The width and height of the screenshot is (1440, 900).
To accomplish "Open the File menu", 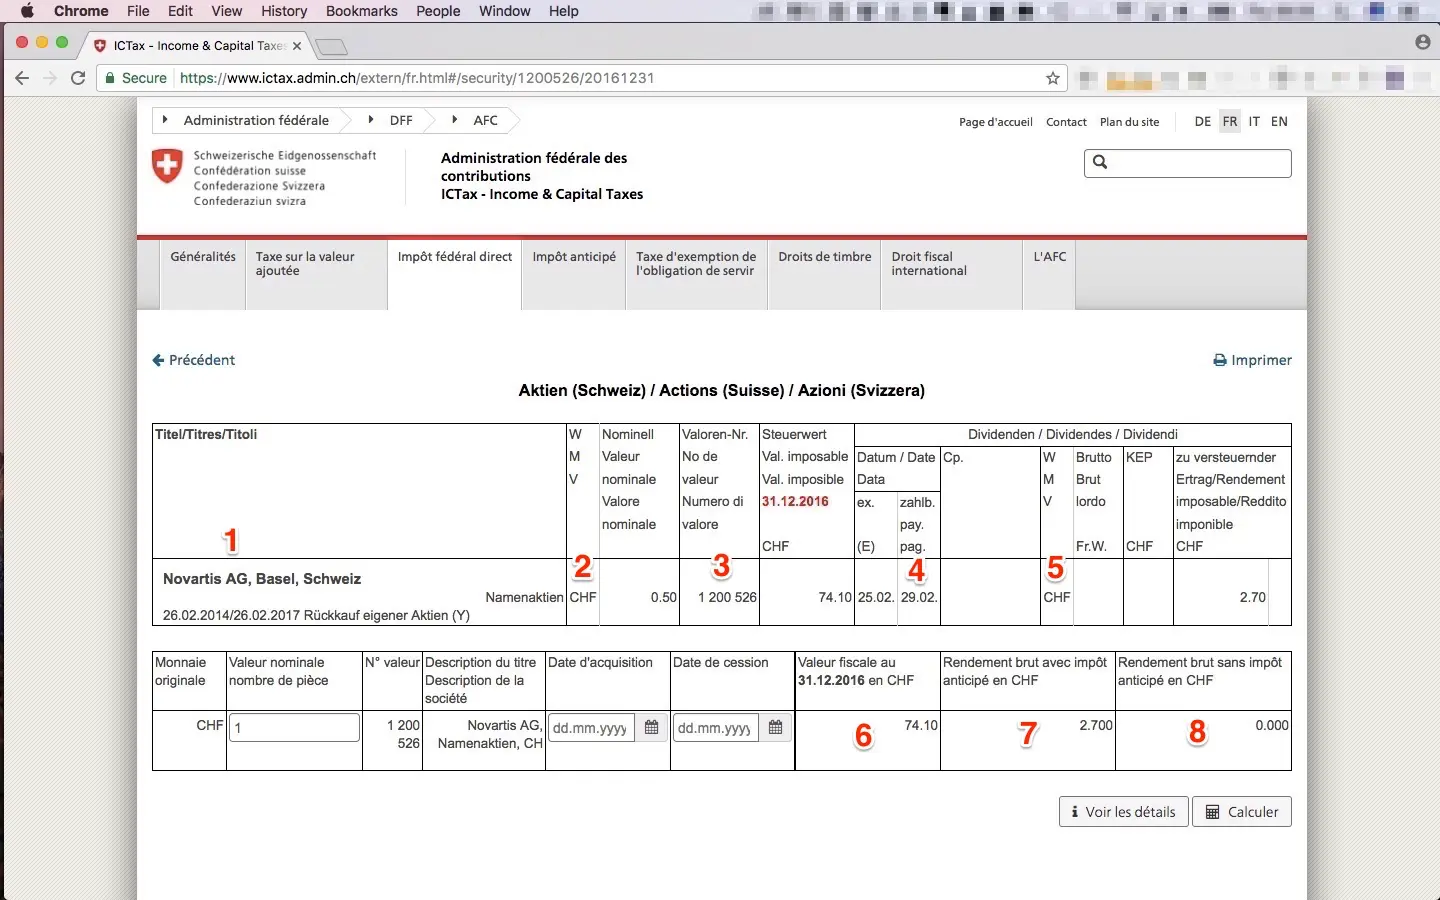I will pos(138,11).
